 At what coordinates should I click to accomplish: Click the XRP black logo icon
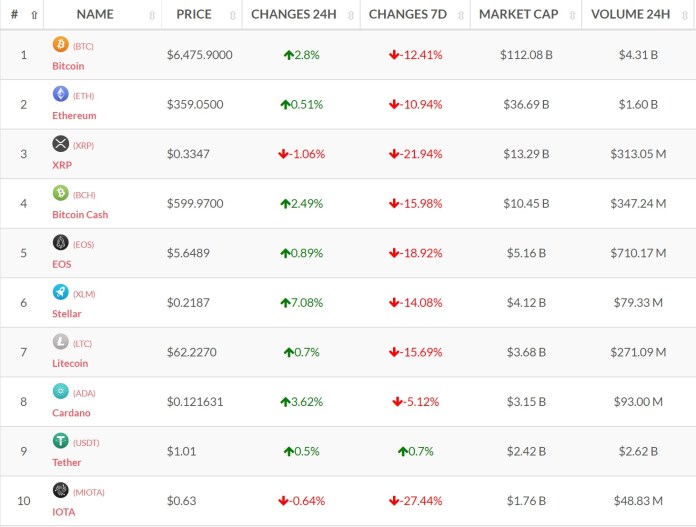coord(61,143)
